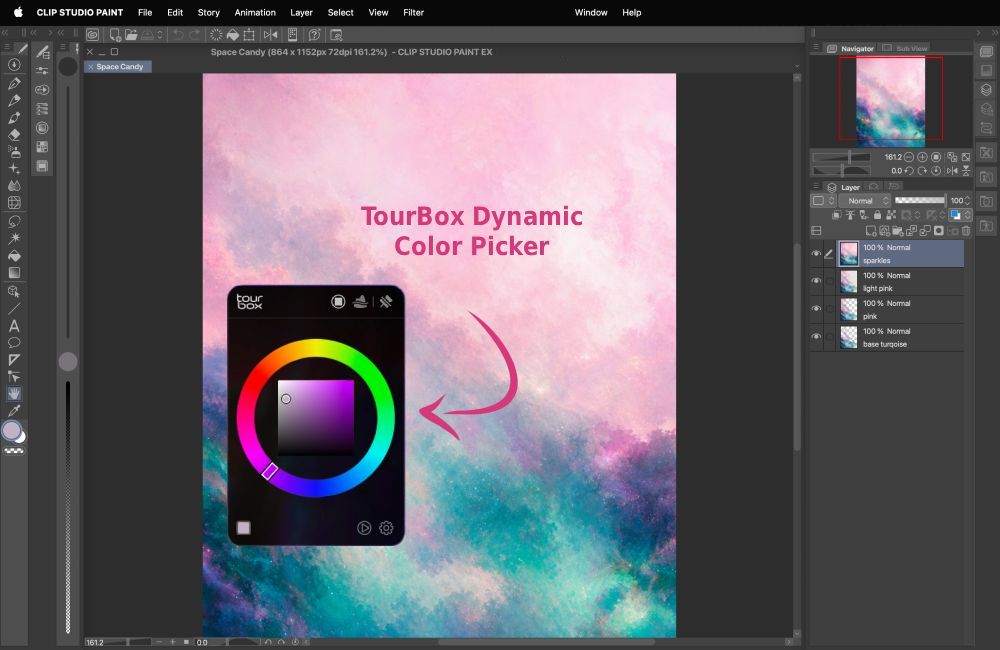
Task: Open Clip Studio launcher from command bar
Action: point(92,34)
